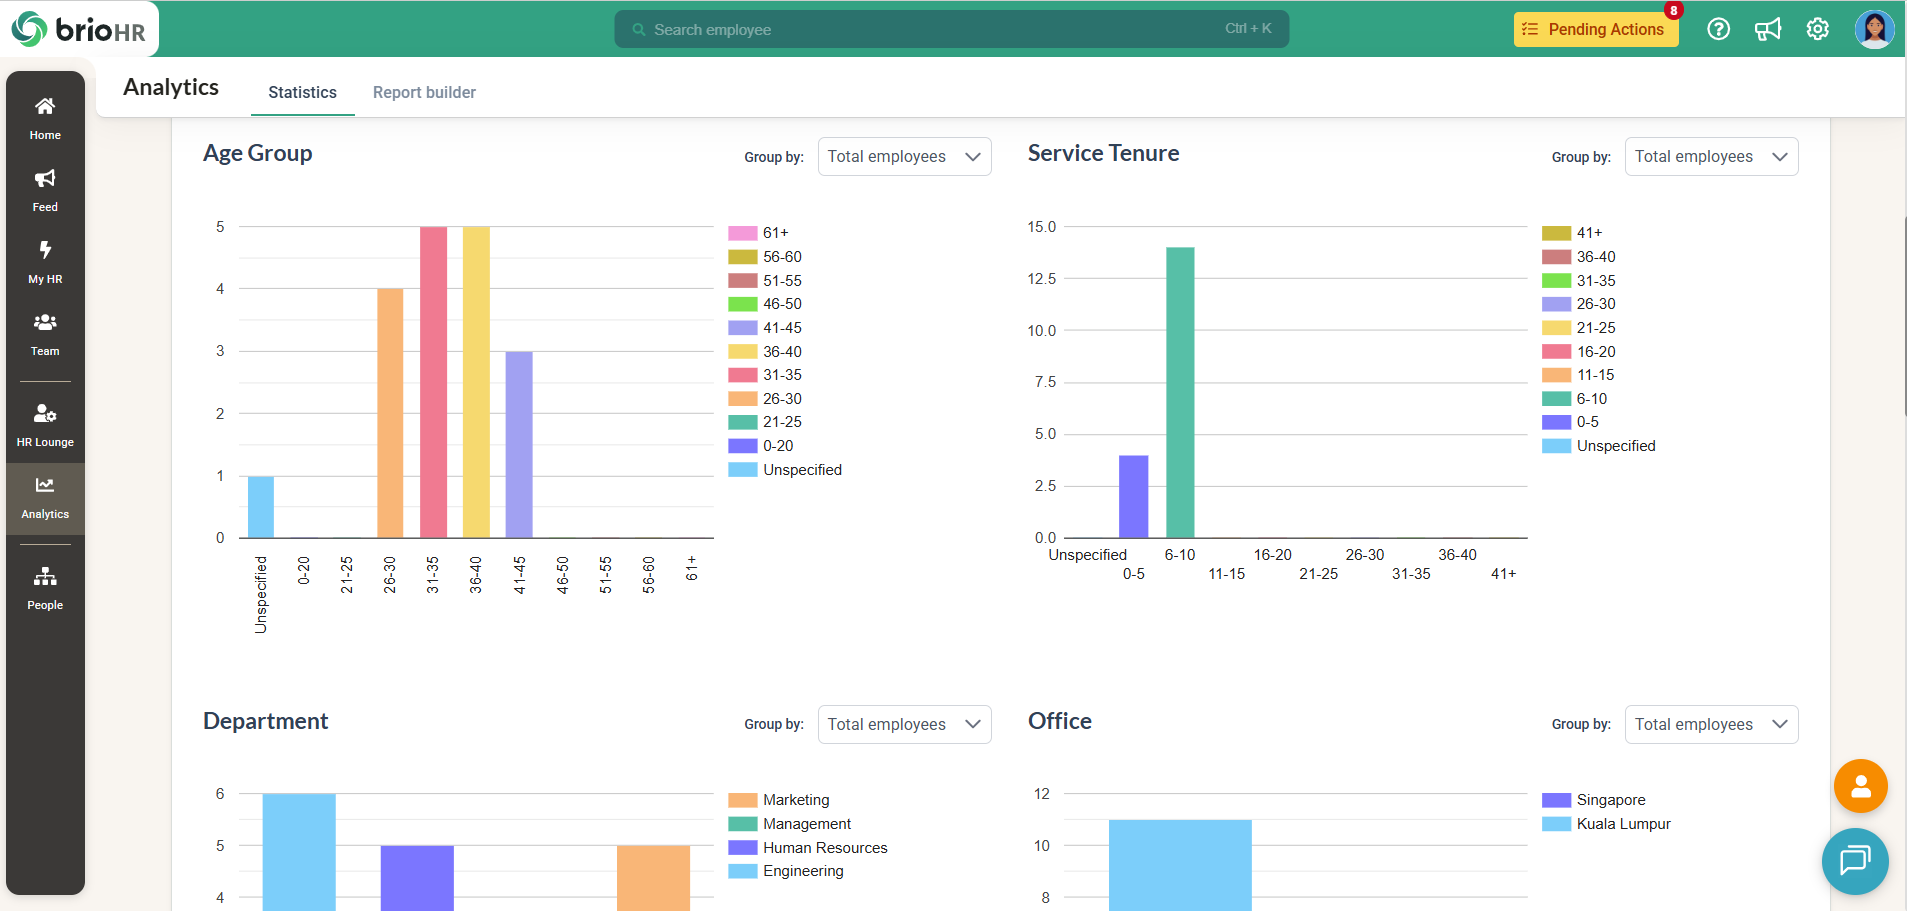Click the 6-10 service tenure bar

(1180, 392)
